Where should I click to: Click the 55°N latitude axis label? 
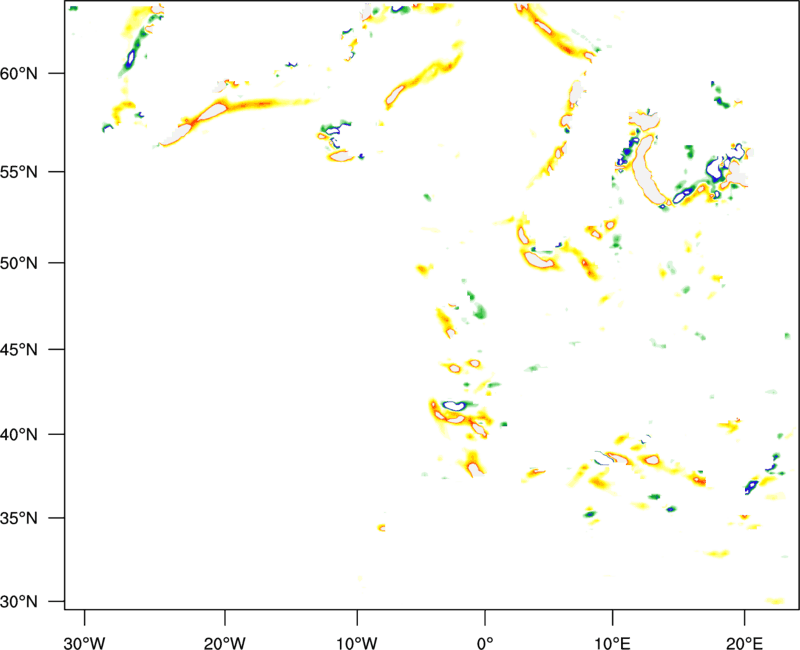coord(19,172)
